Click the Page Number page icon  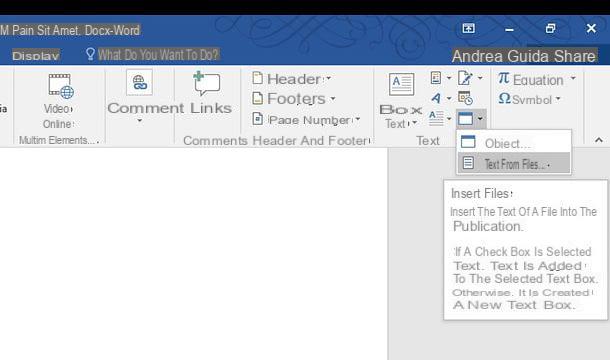click(257, 118)
